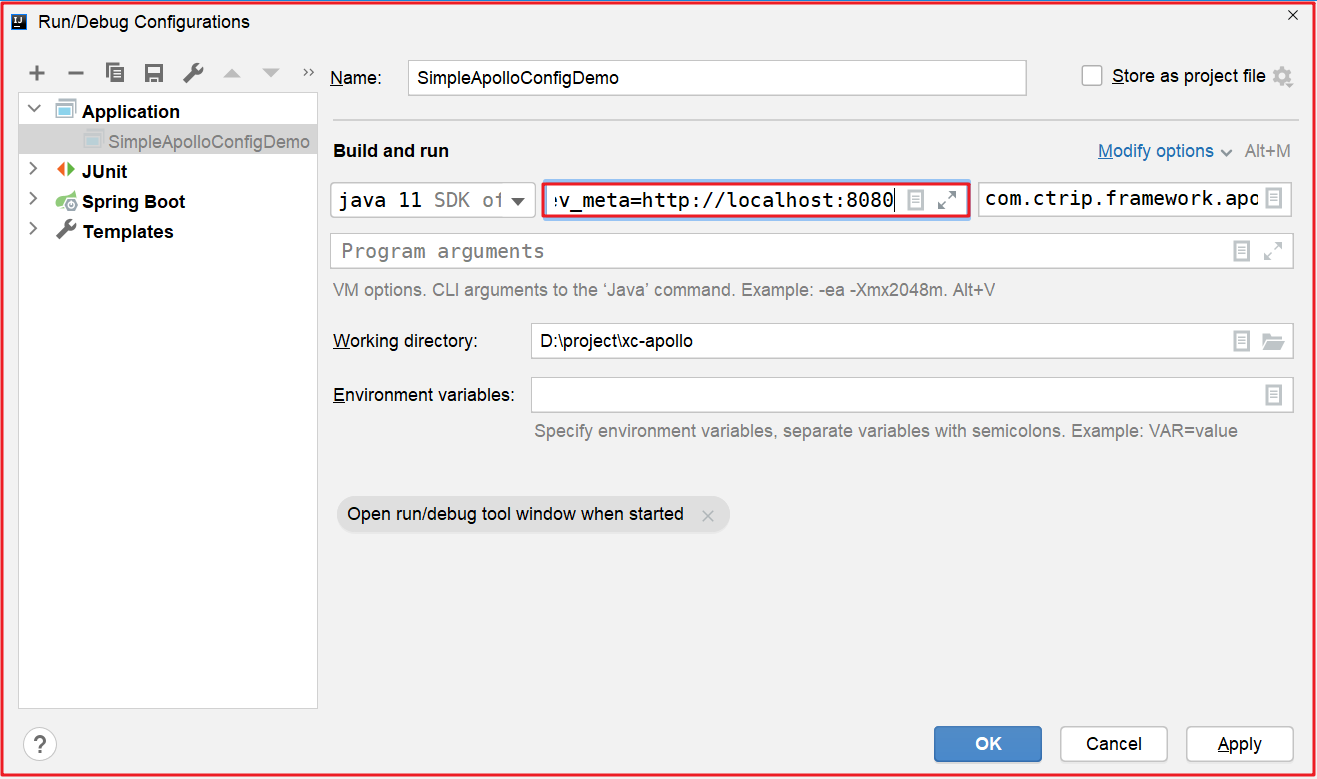Click the Program arguments input field

tap(780, 251)
